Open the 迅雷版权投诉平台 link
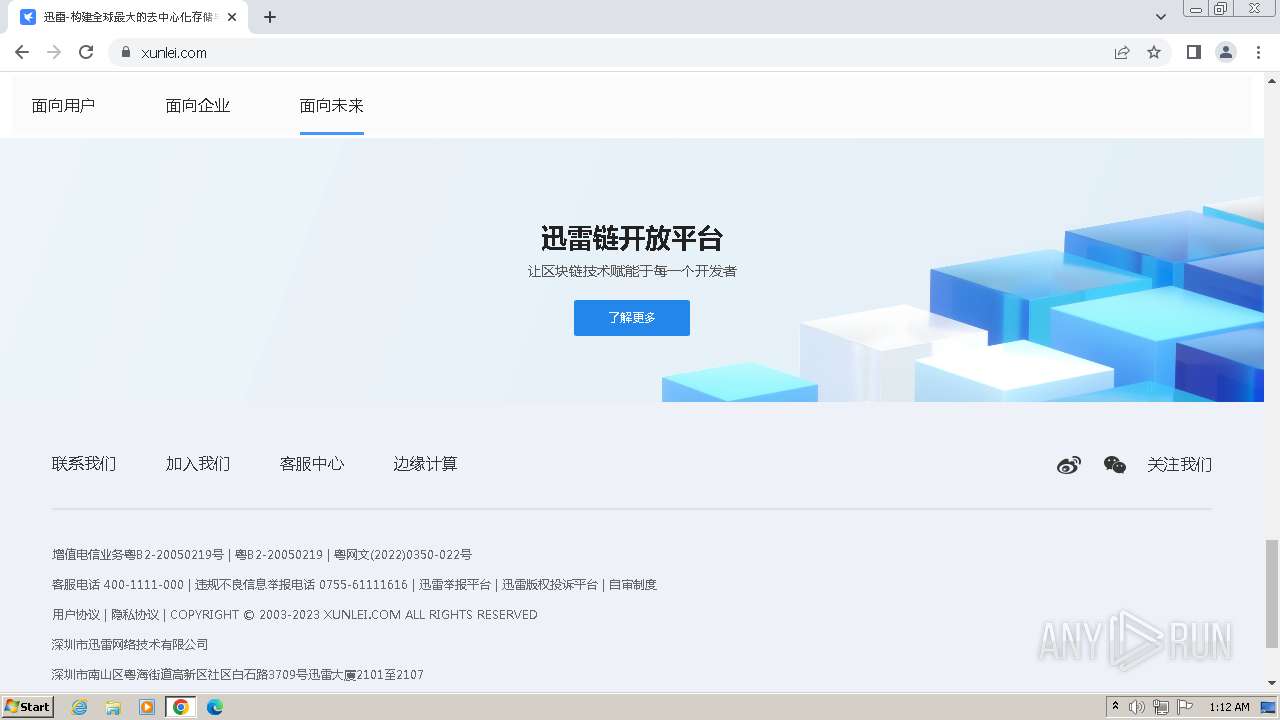 [550, 584]
